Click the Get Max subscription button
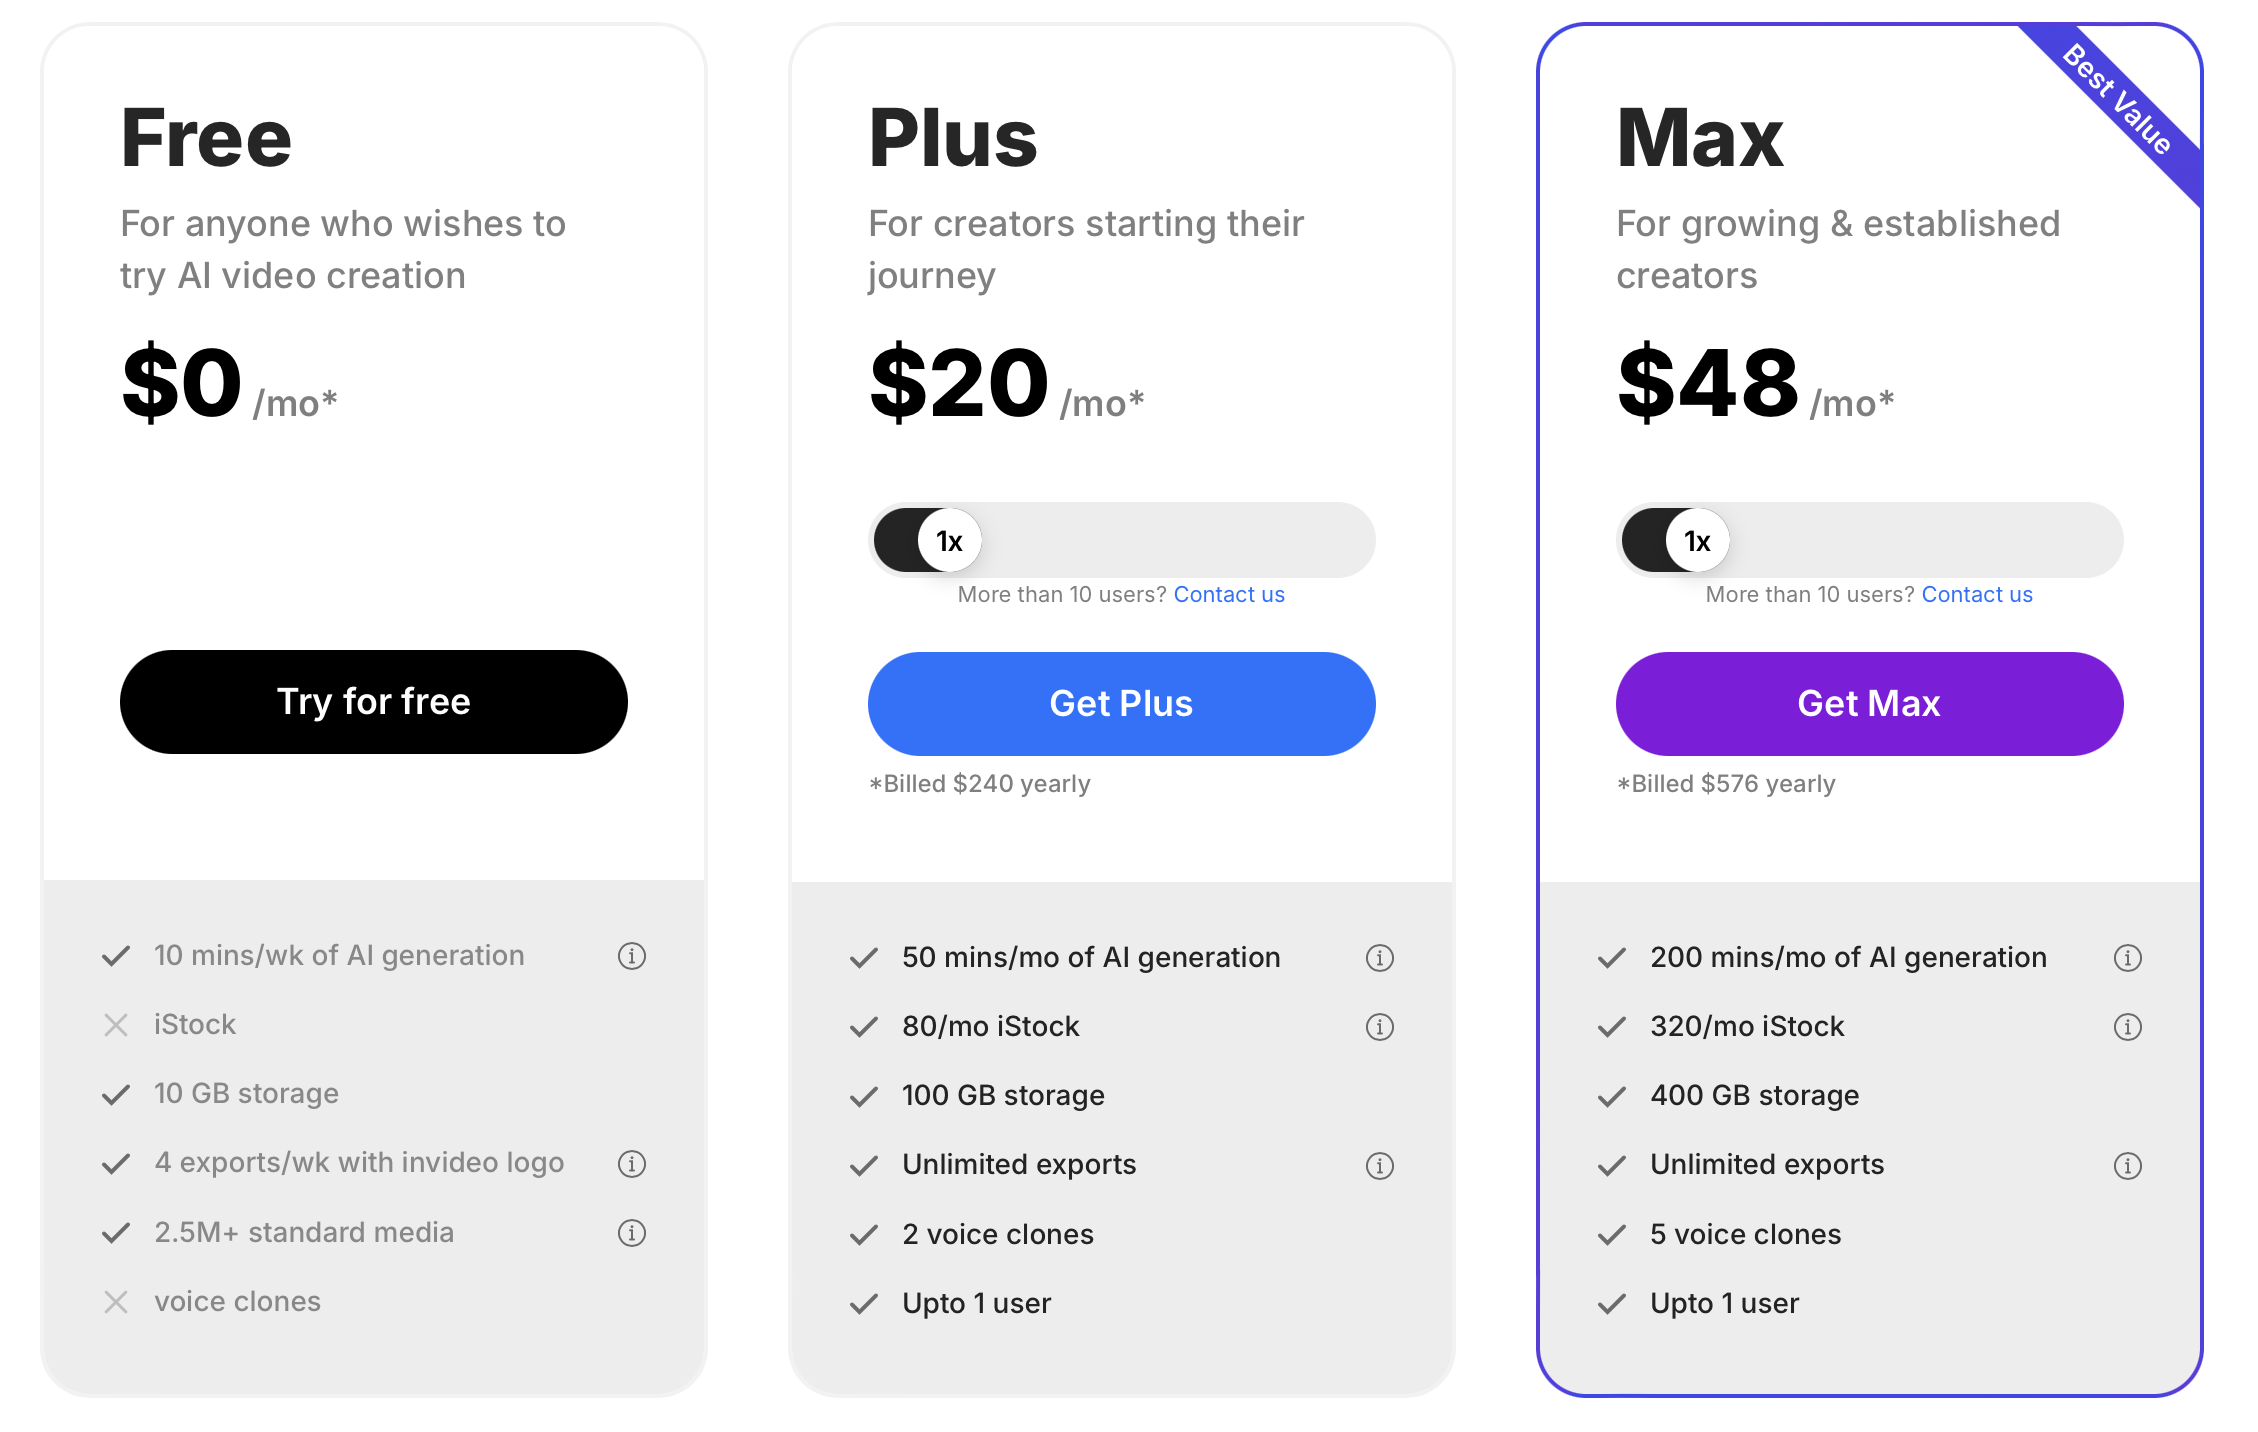2258x1432 pixels. tap(1868, 703)
